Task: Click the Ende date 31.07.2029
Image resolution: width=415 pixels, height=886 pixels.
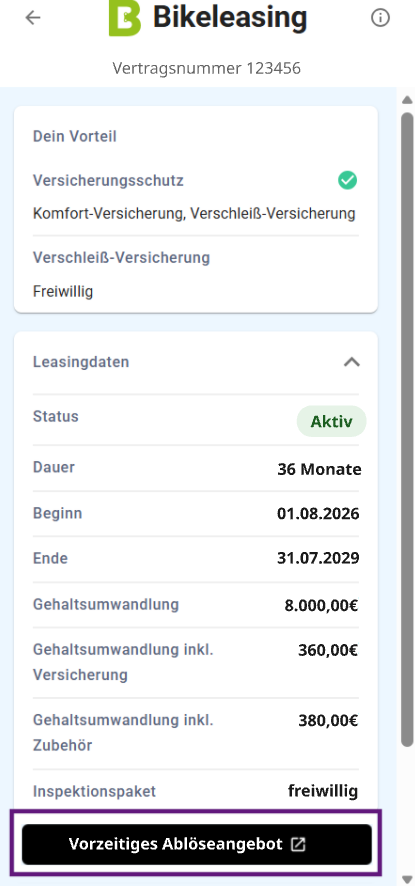Action: [318, 558]
